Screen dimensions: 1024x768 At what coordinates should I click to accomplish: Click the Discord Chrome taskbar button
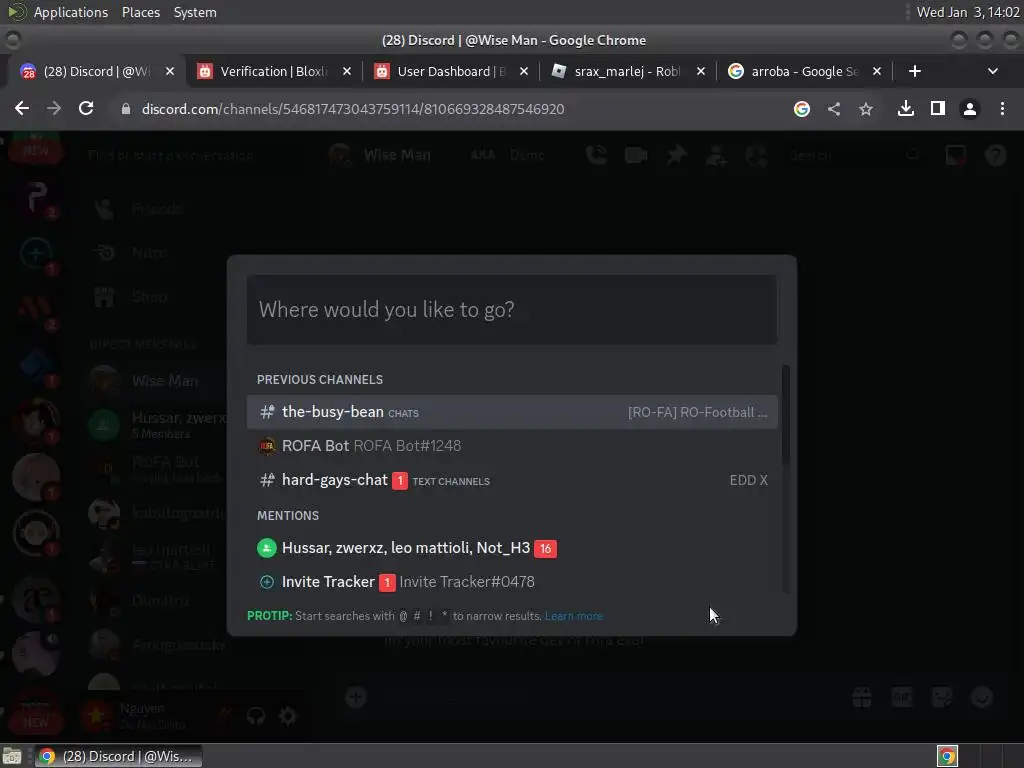pos(118,756)
